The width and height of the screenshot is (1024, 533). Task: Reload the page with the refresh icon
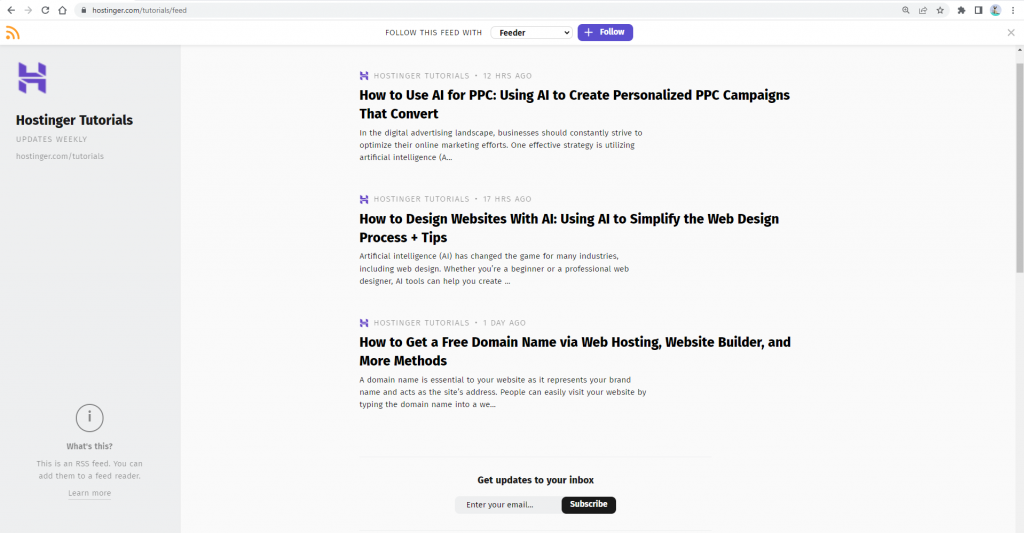pos(45,10)
